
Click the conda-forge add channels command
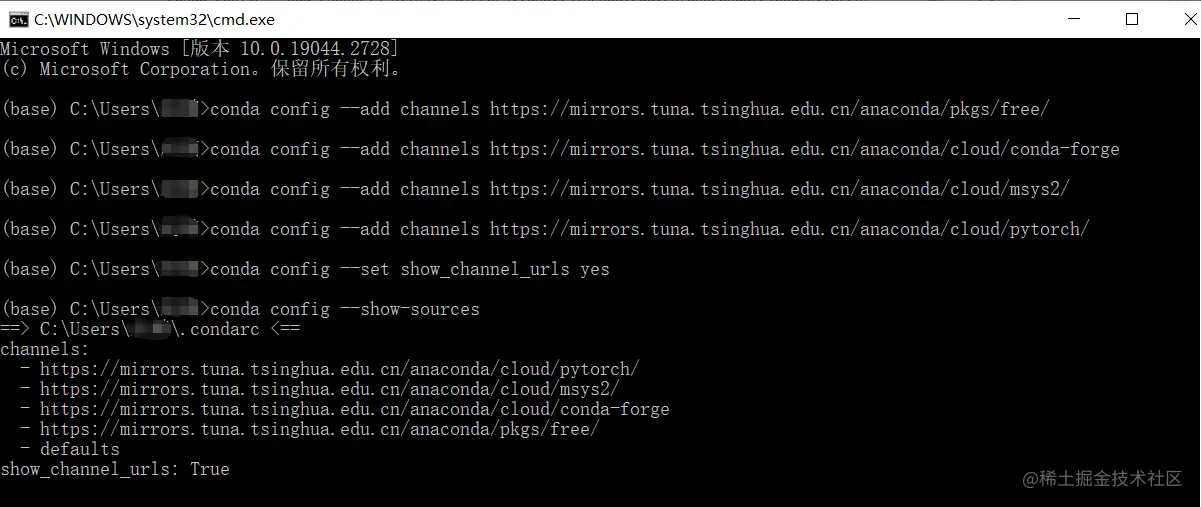click(560, 149)
